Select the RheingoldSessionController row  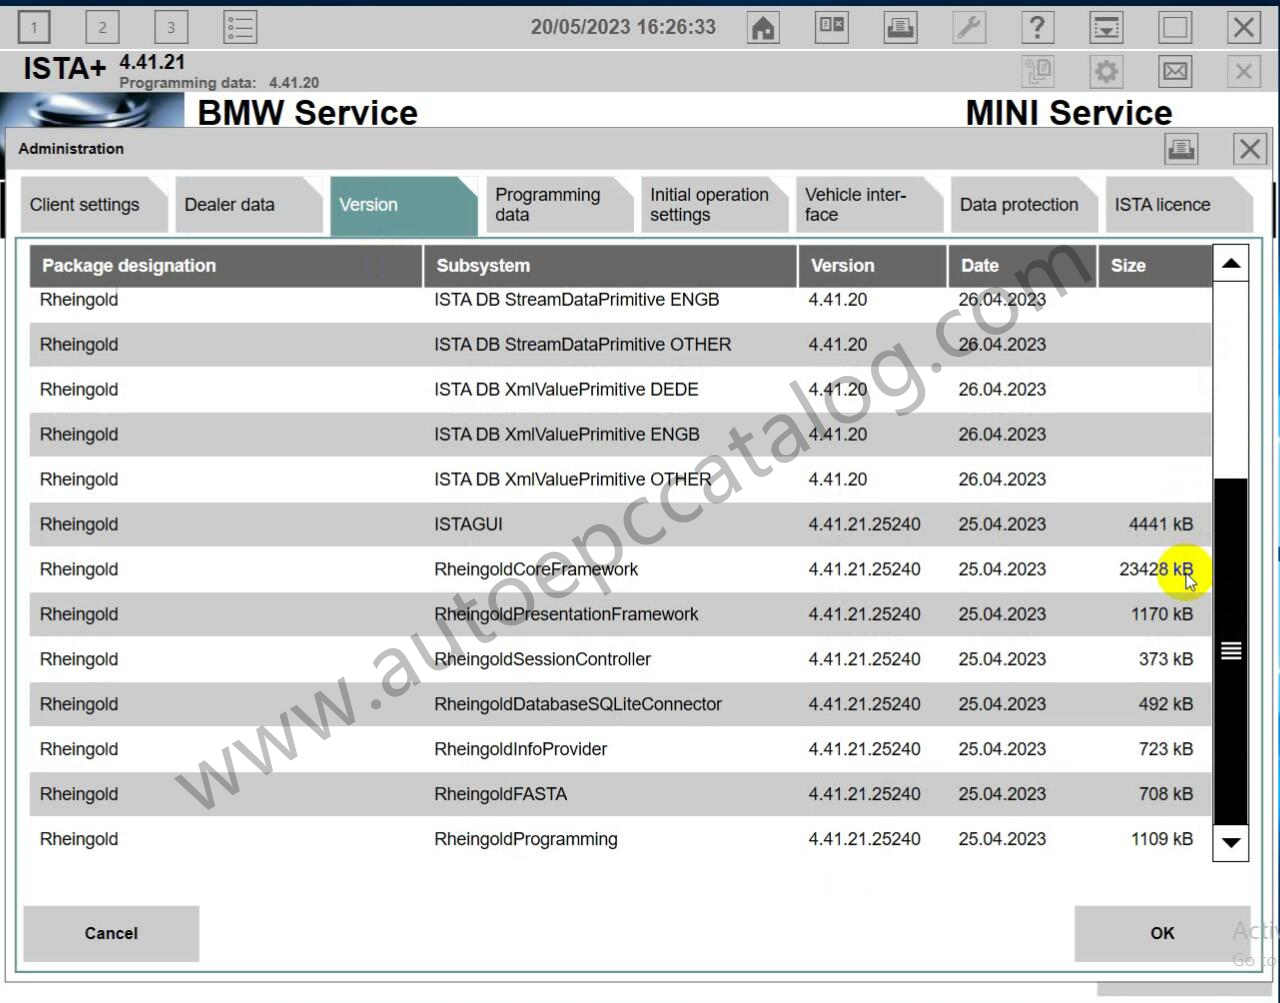(620, 660)
